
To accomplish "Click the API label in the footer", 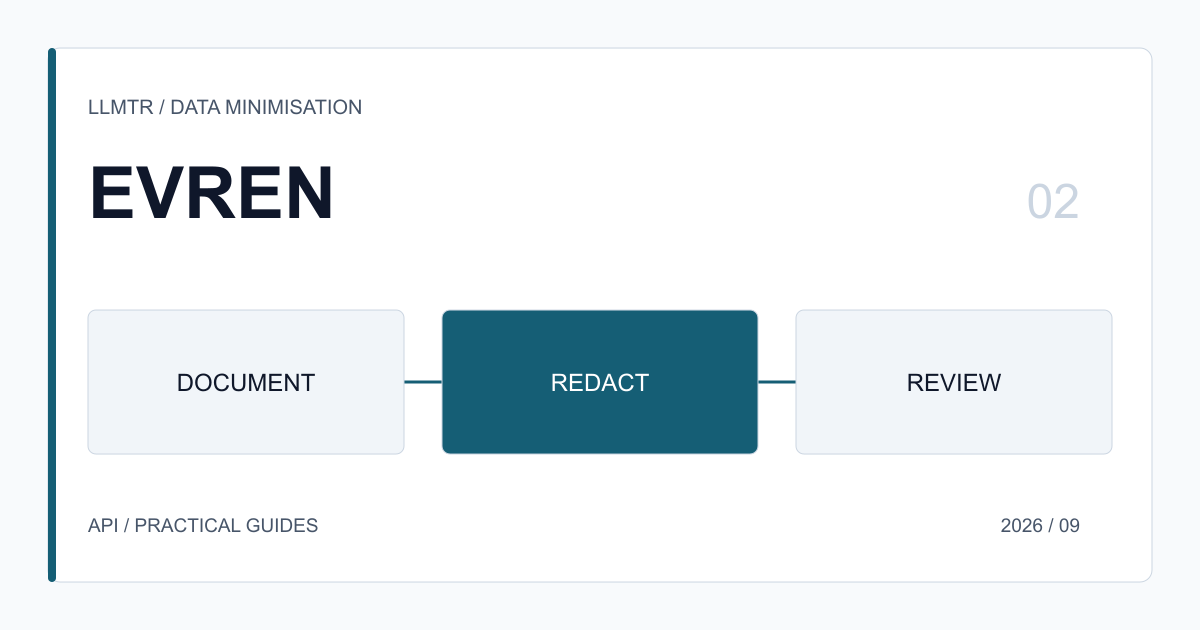I will [x=103, y=525].
